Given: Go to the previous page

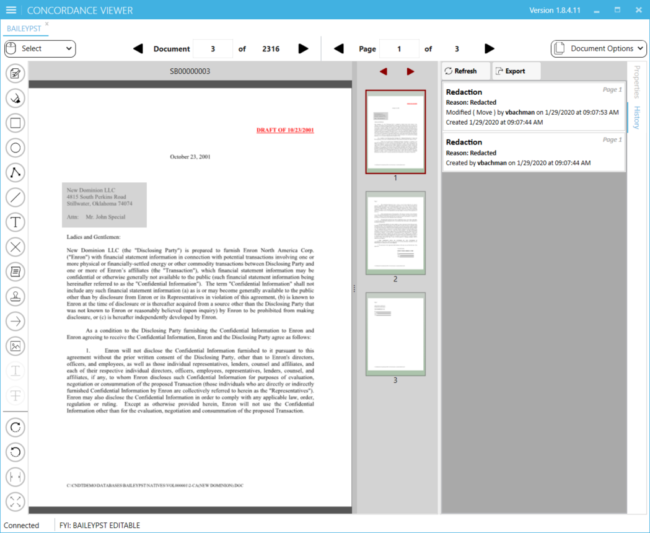Looking at the screenshot, I should pos(339,49).
